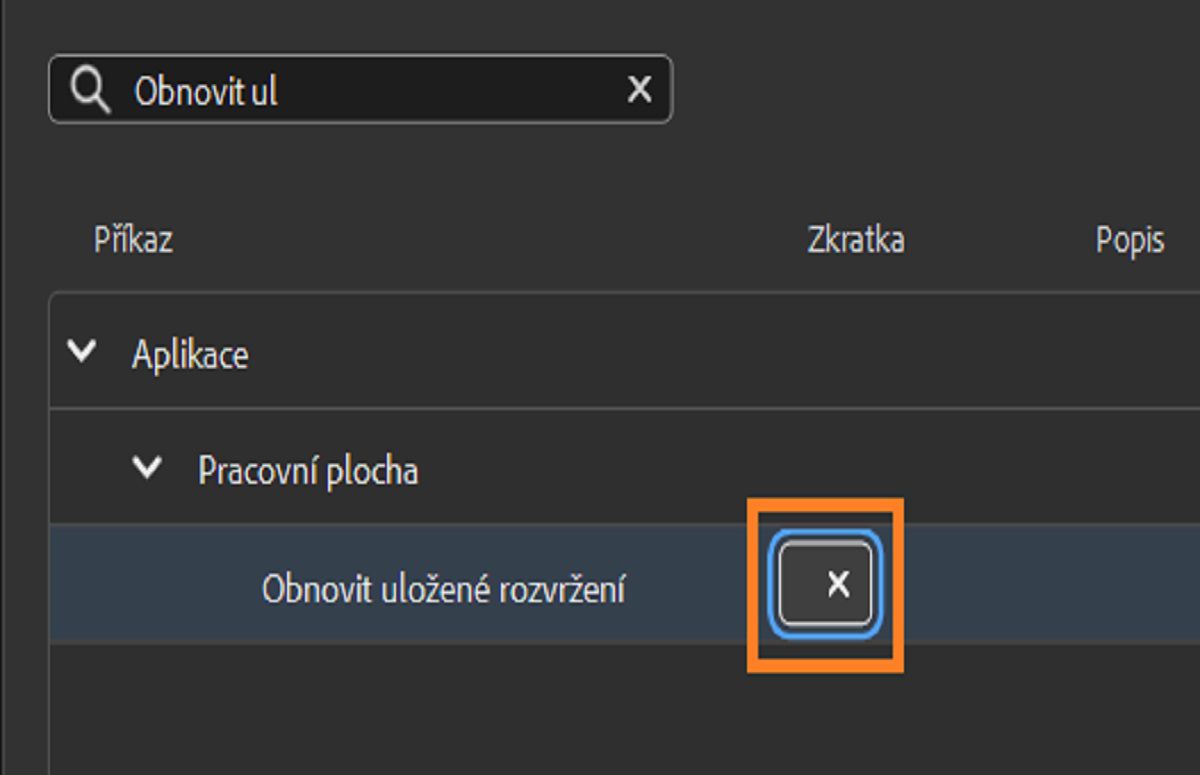1200x775 pixels.
Task: Collapse the Pracovní plocha section
Action: point(148,467)
